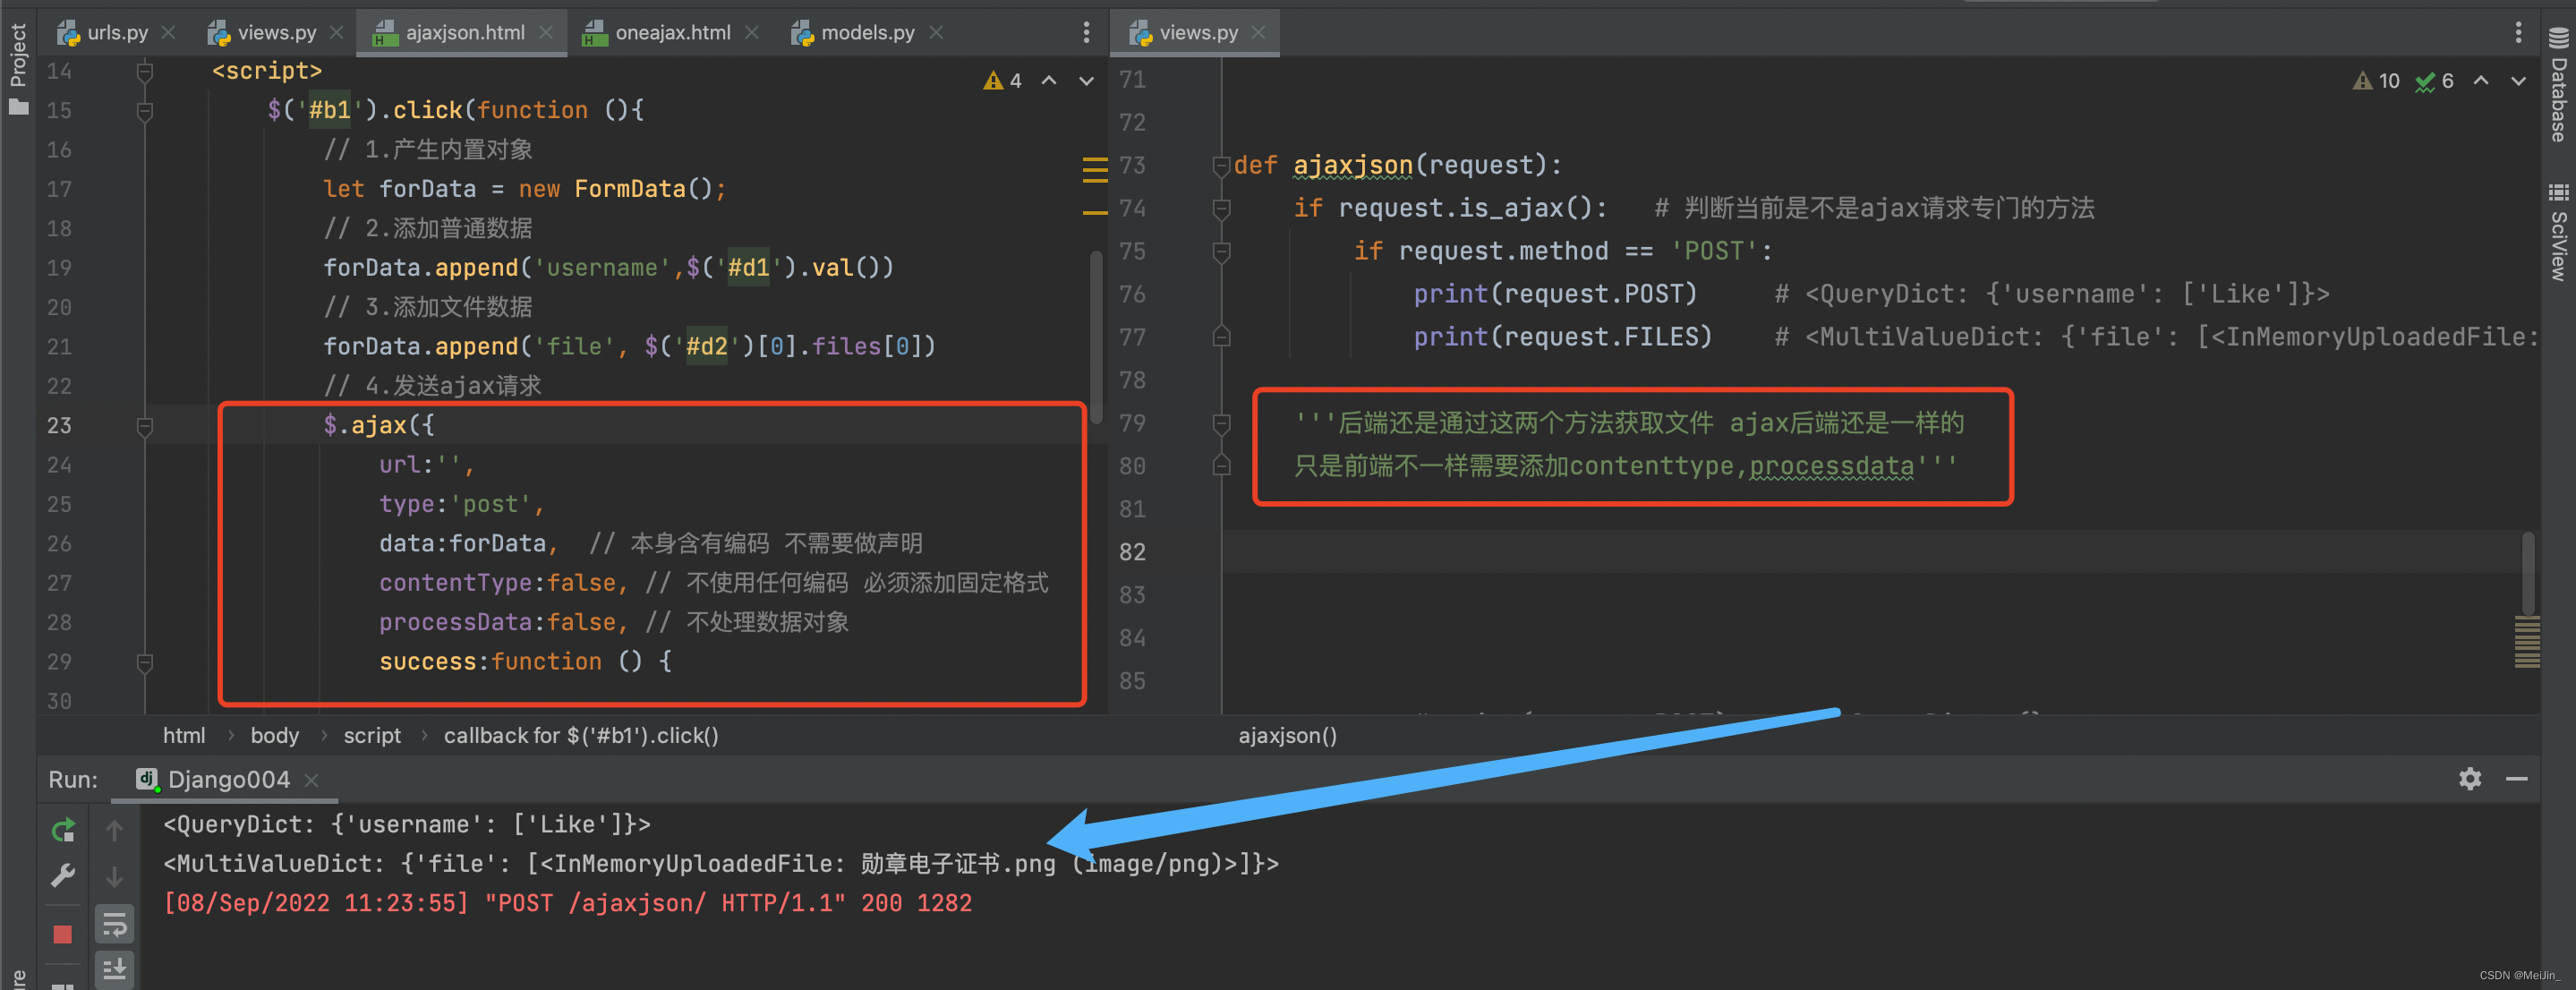Viewport: 2576px width, 990px height.
Task: Close the urls.py tab
Action: (x=169, y=32)
